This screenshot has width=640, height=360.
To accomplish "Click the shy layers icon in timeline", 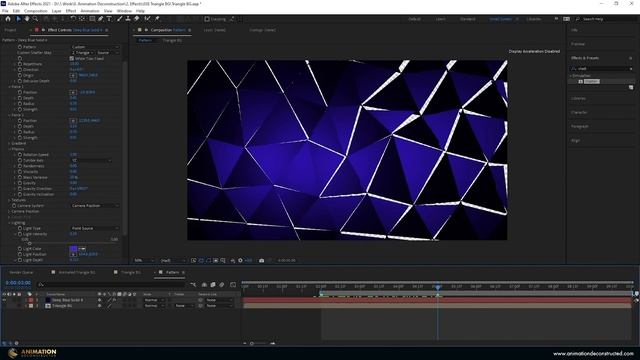I will pyautogui.click(x=204, y=284).
